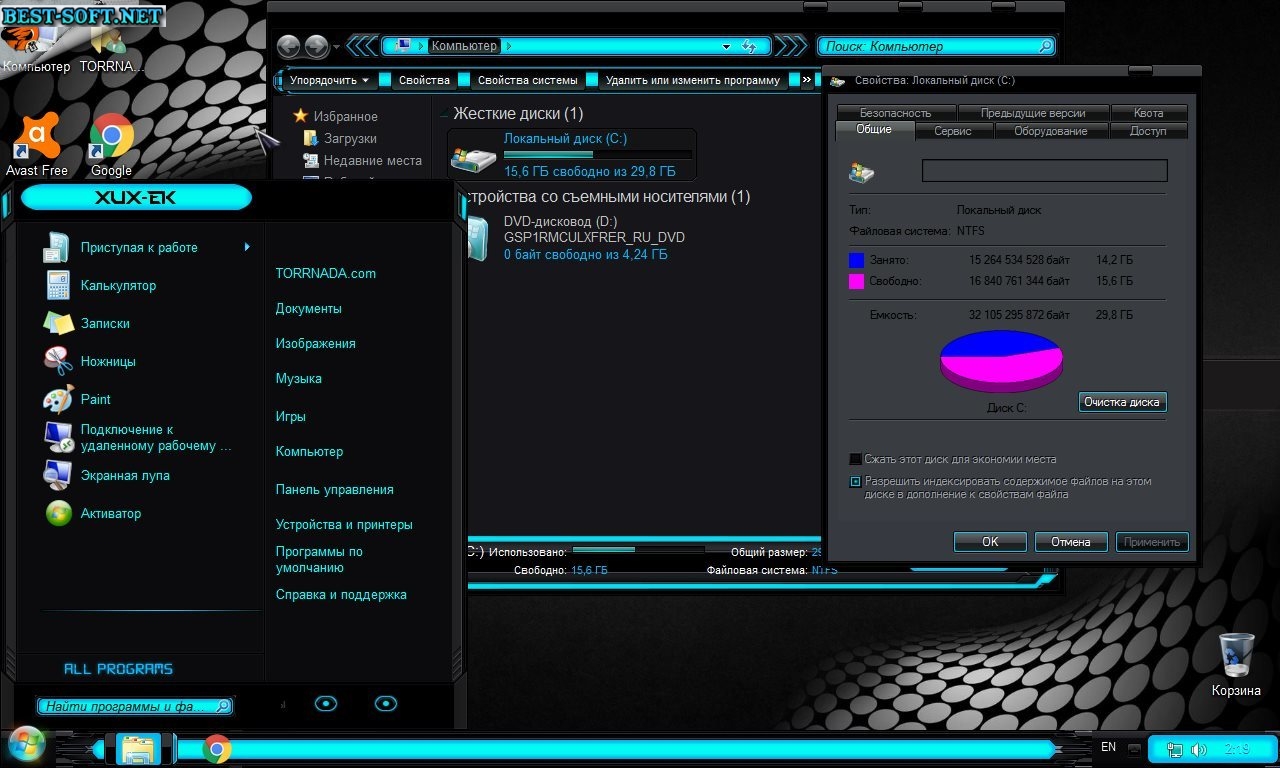Expand the Упорядочить dropdown menu

[x=329, y=80]
